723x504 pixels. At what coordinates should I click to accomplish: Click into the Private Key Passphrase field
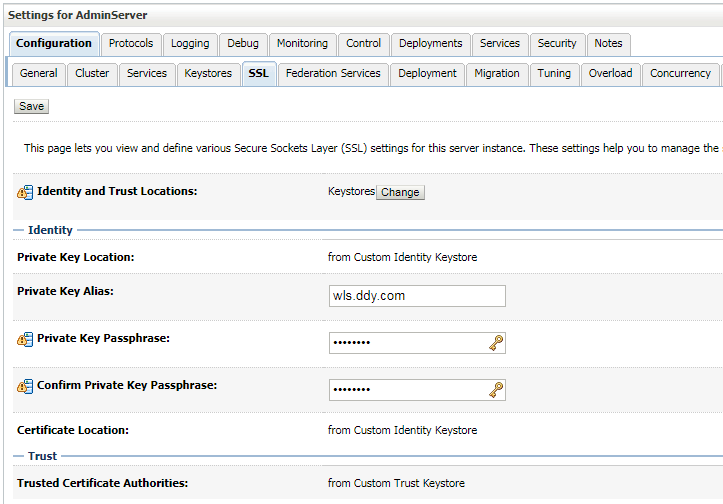pyautogui.click(x=417, y=343)
